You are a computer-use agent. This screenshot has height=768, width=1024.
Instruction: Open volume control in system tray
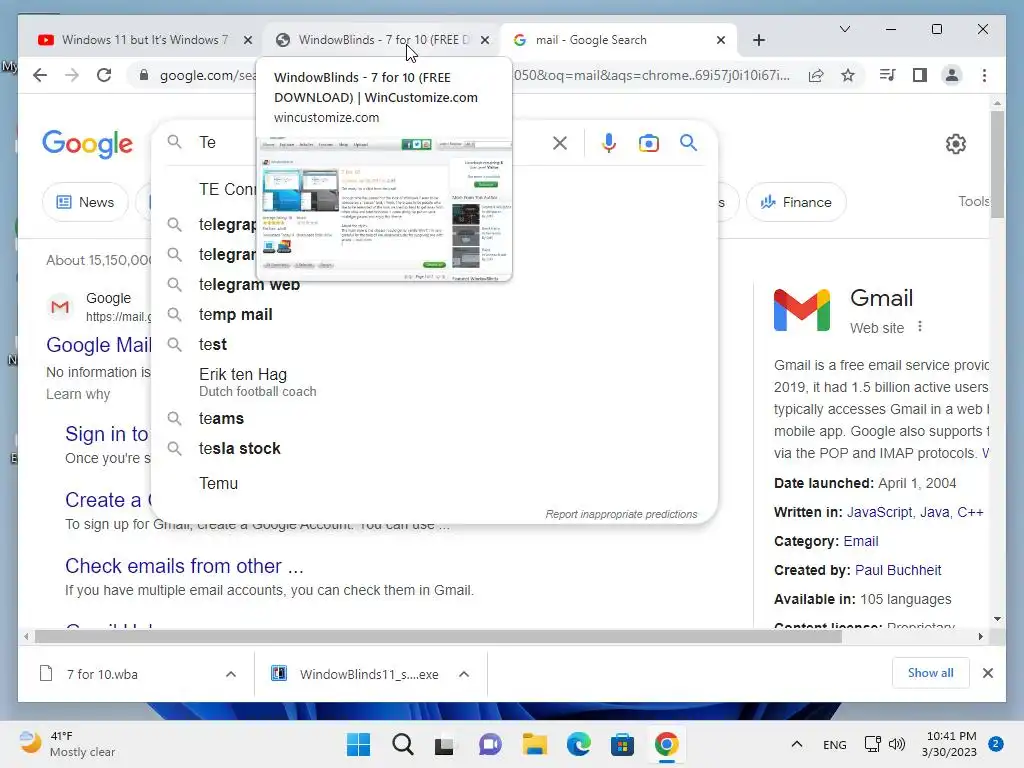pos(897,744)
